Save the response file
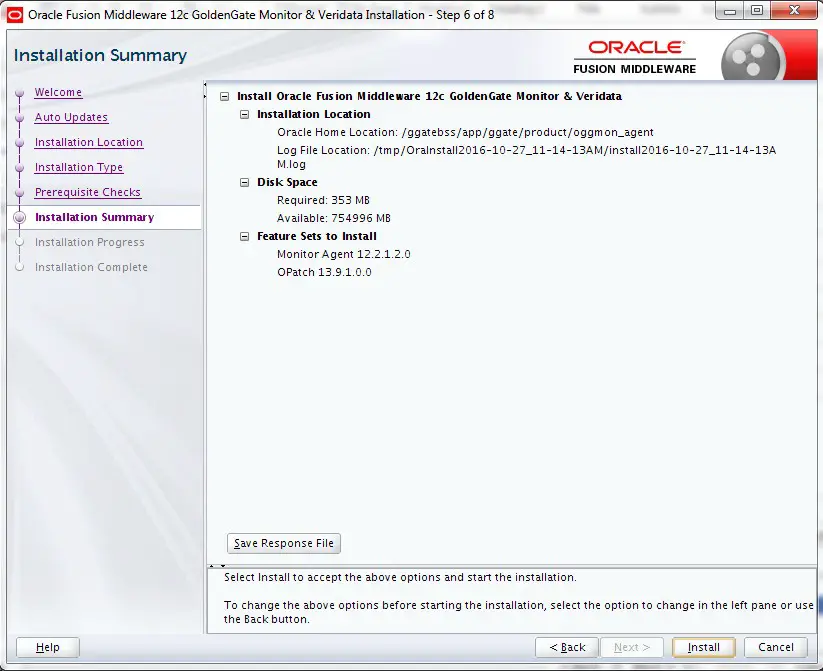This screenshot has height=671, width=823. 284,543
